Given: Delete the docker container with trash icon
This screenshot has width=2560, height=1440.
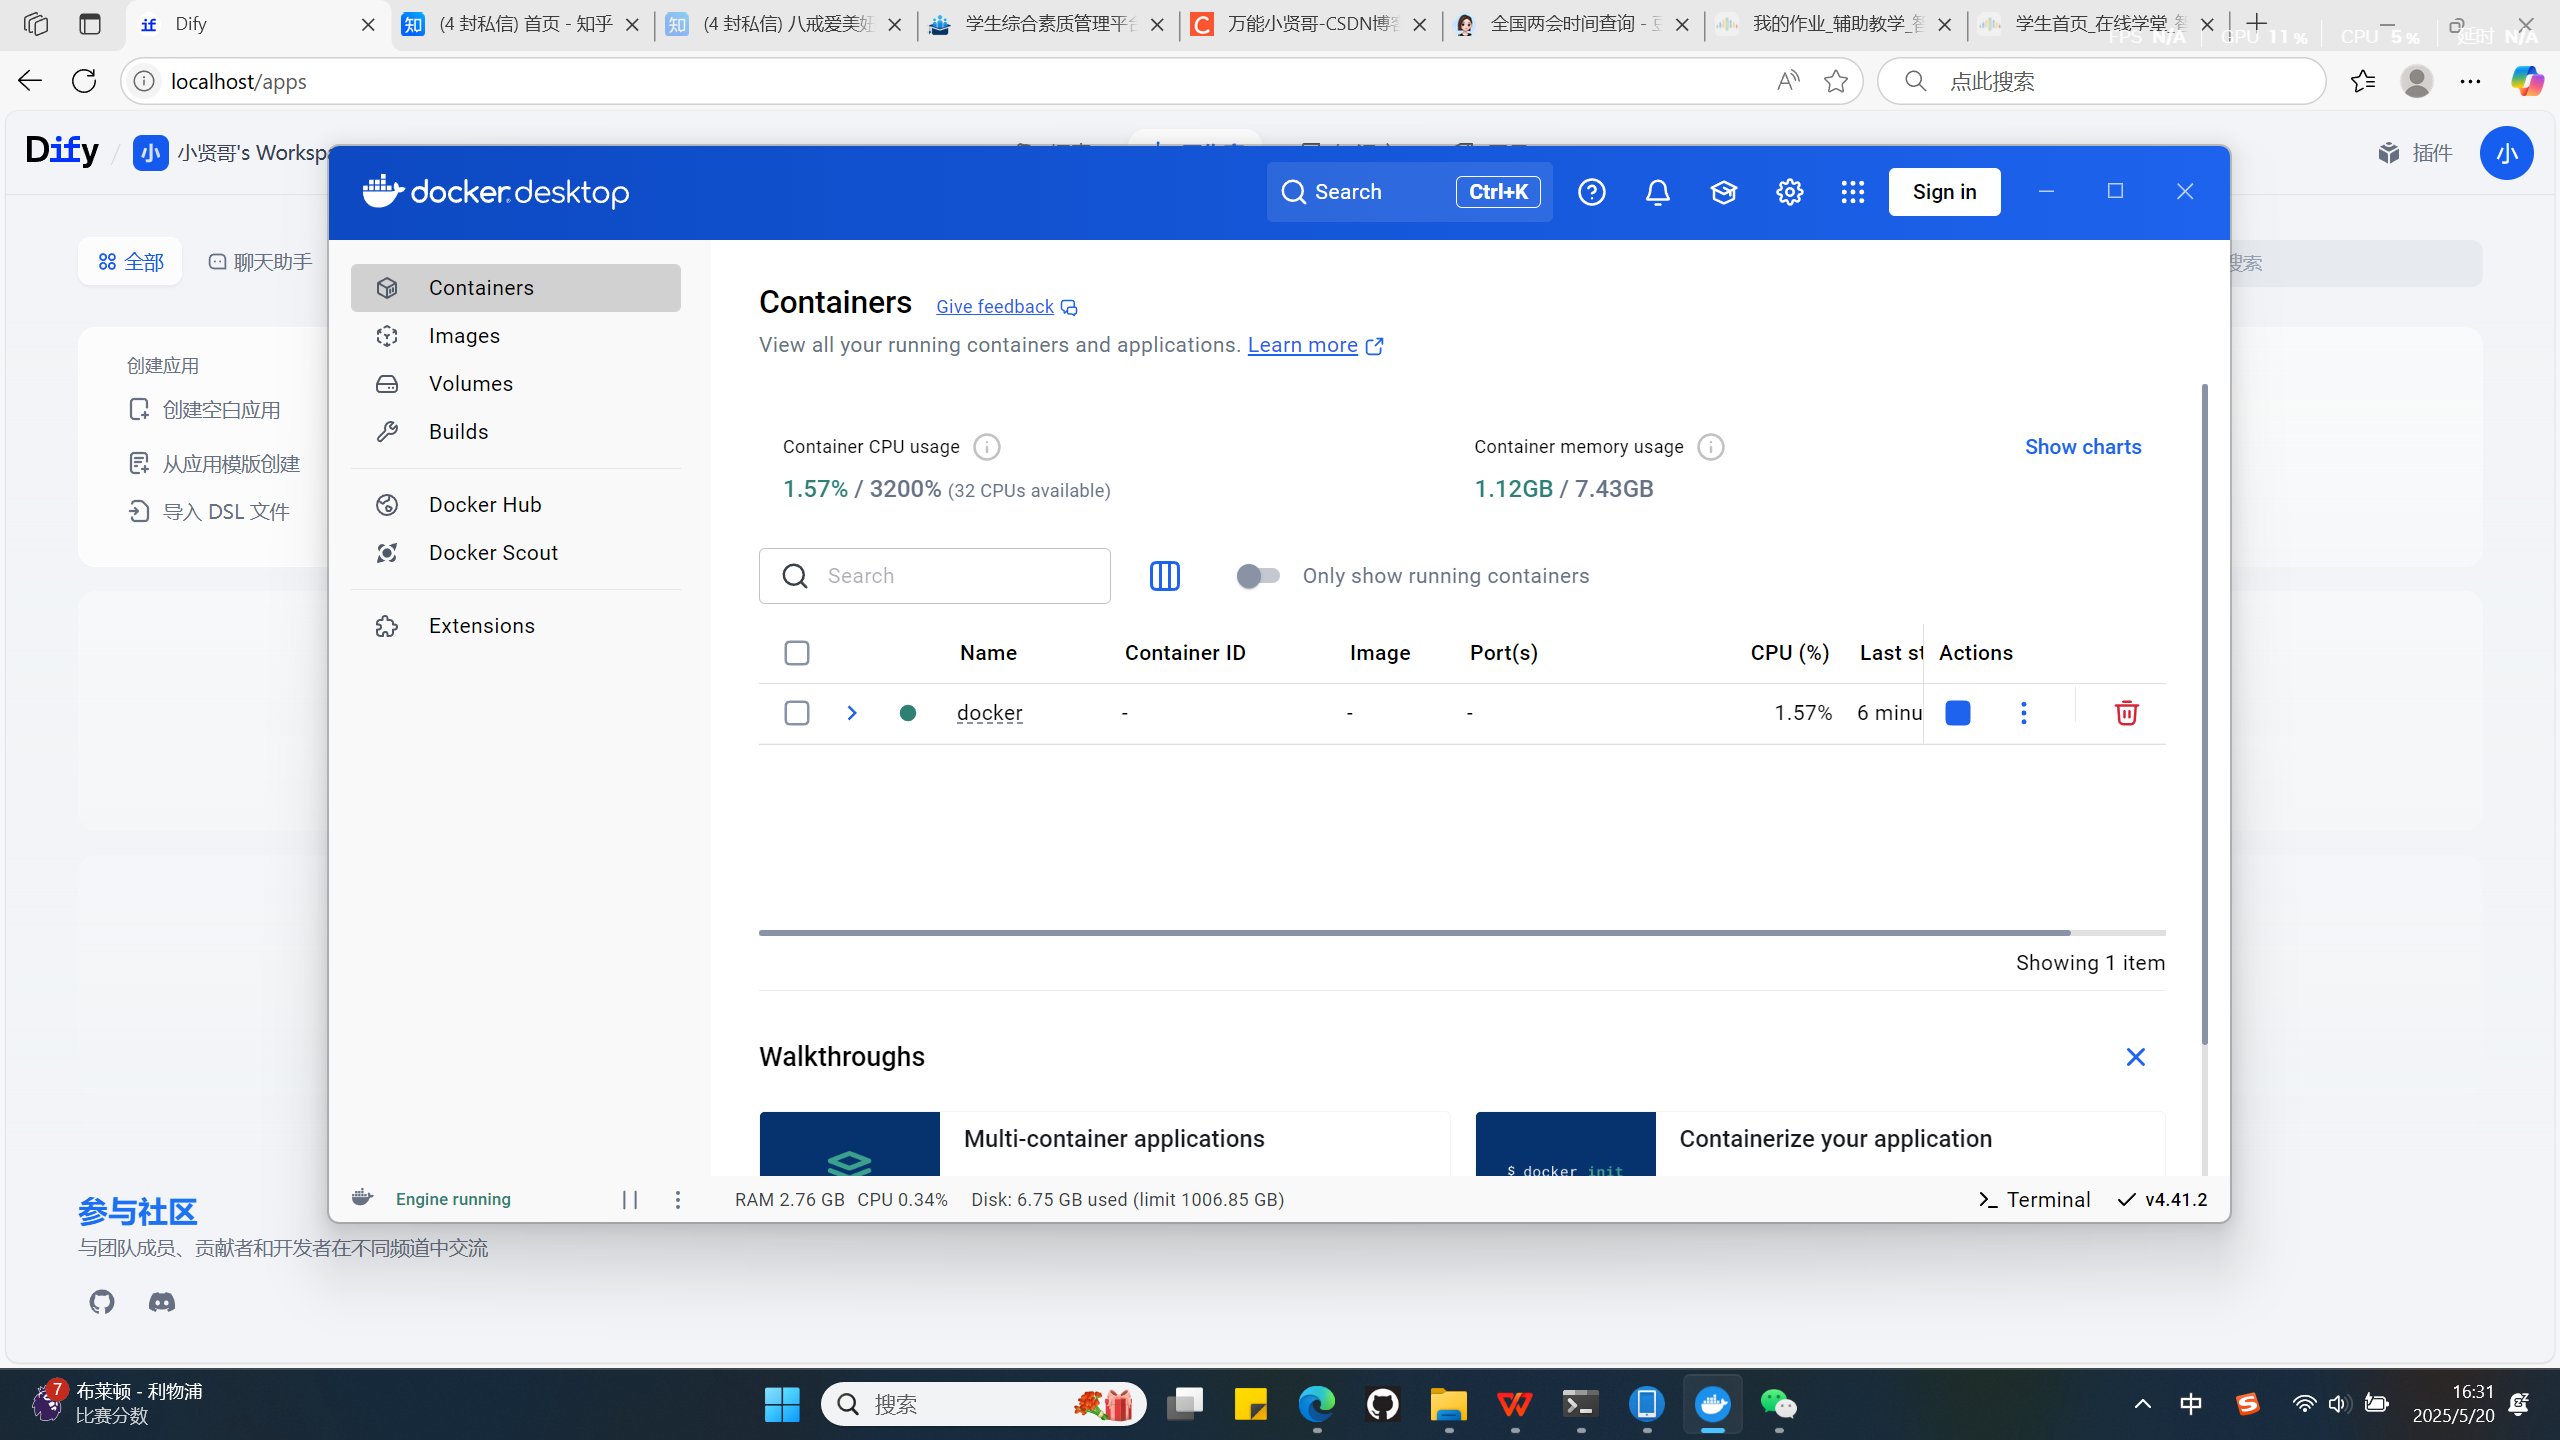Looking at the screenshot, I should pyautogui.click(x=2126, y=713).
